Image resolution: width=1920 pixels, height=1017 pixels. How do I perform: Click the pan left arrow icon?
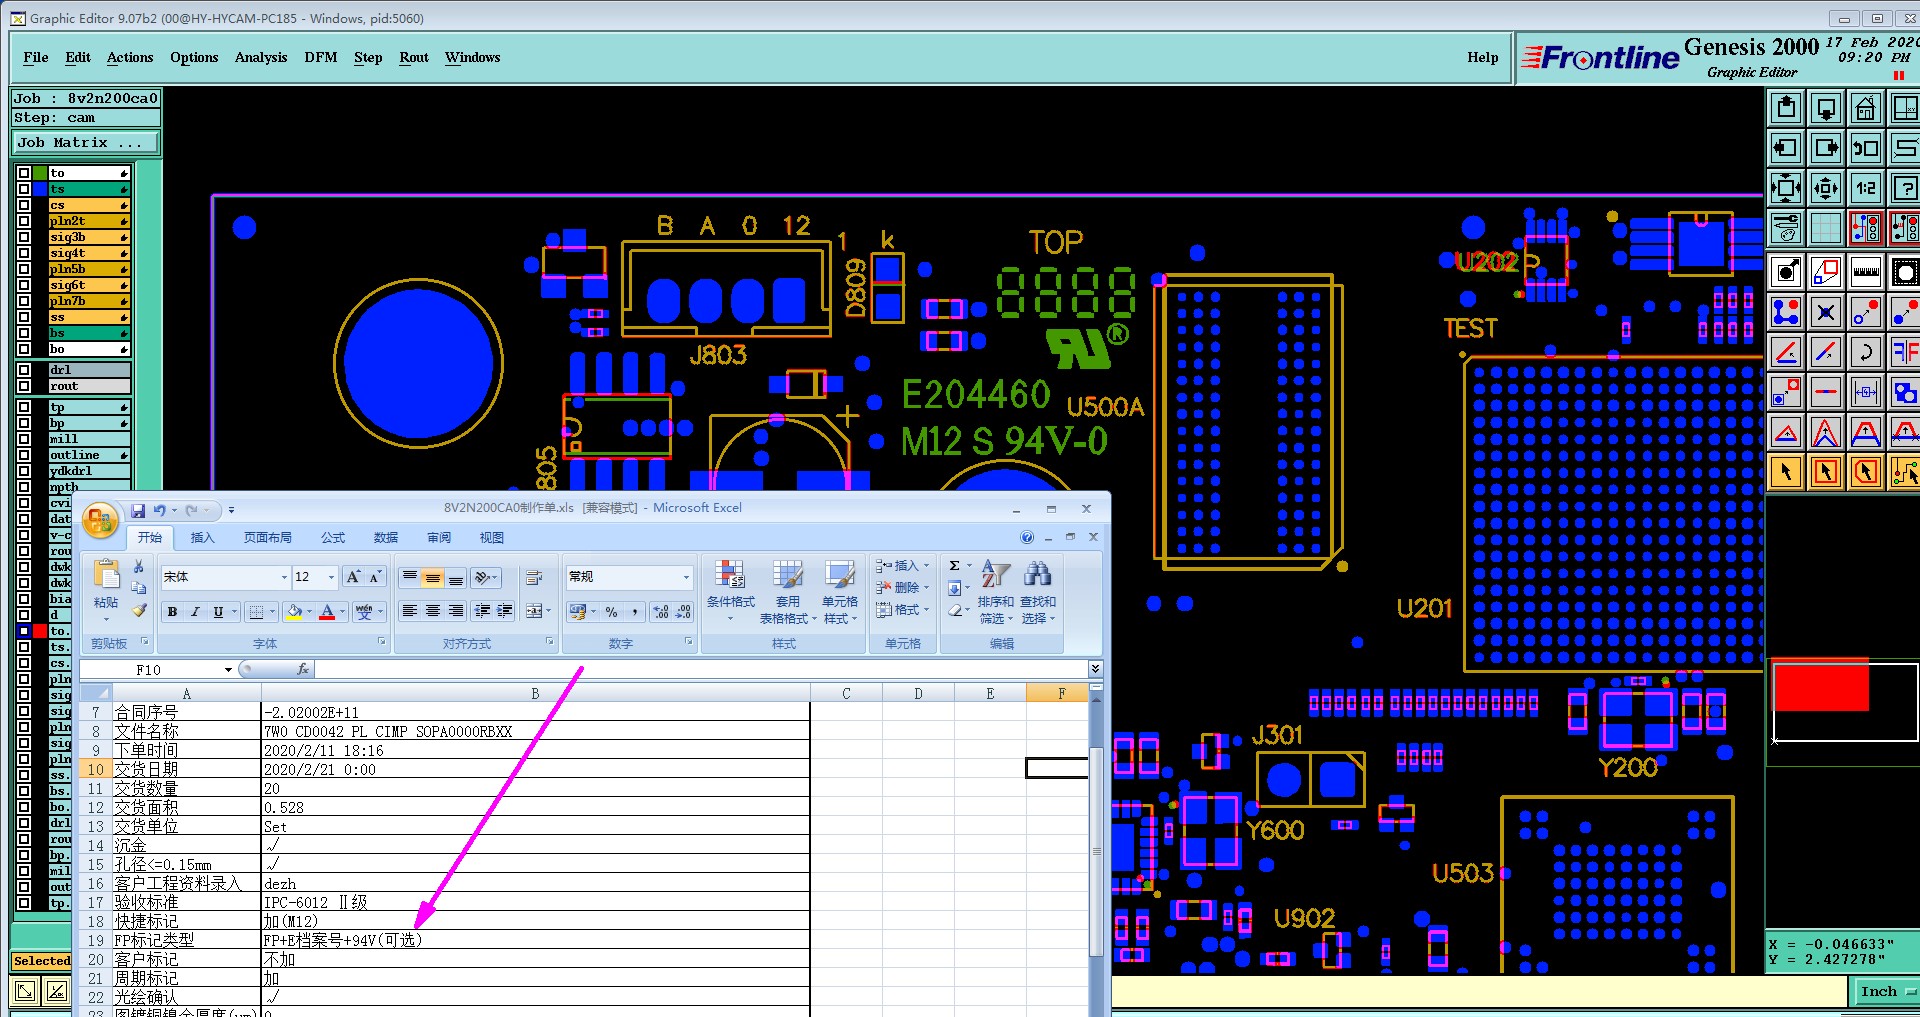click(x=1786, y=148)
